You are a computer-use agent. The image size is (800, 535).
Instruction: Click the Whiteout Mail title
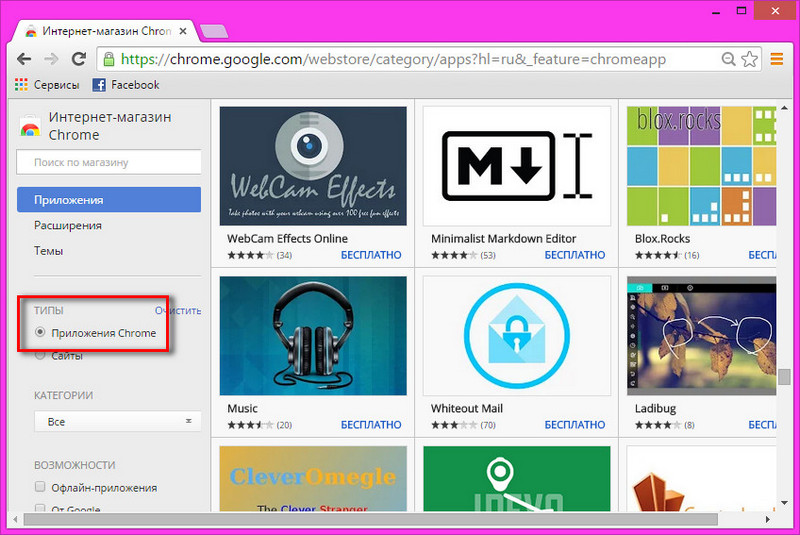tap(467, 408)
